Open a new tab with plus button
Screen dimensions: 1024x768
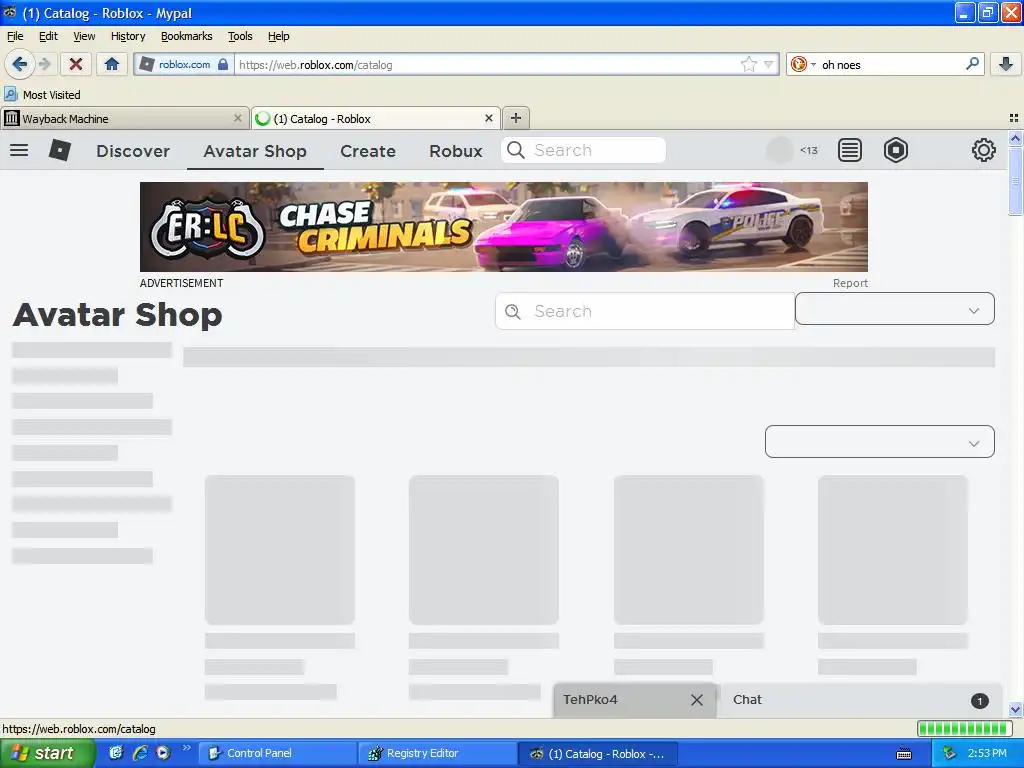pos(516,118)
